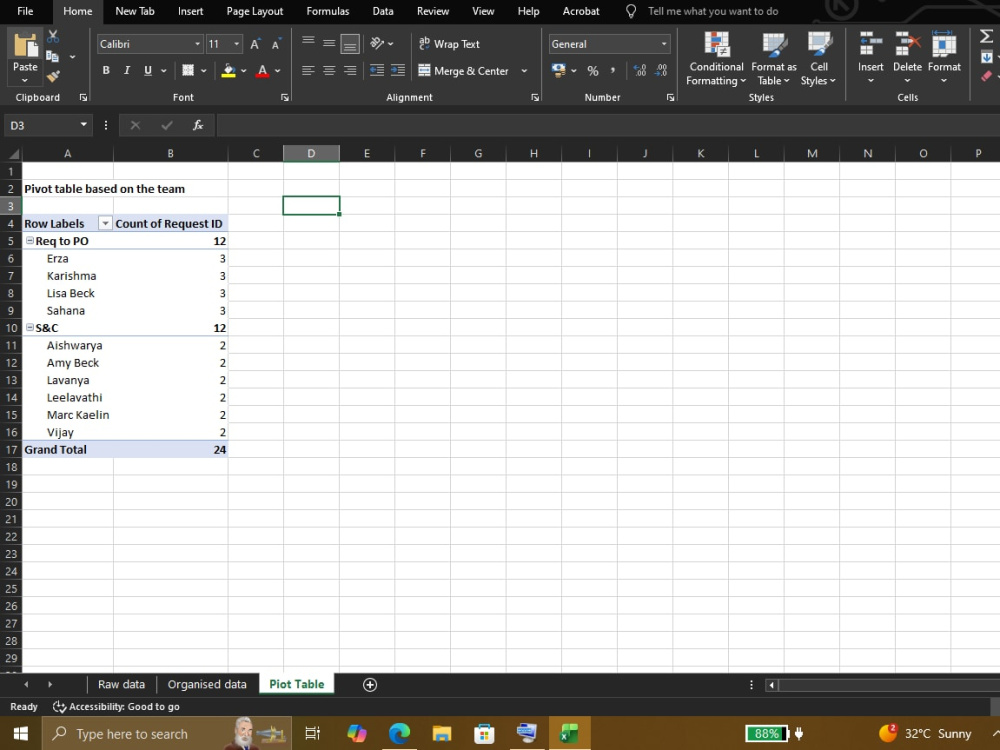Image resolution: width=1000 pixels, height=750 pixels.
Task: Switch to the Insert ribbon tab
Action: pos(190,11)
